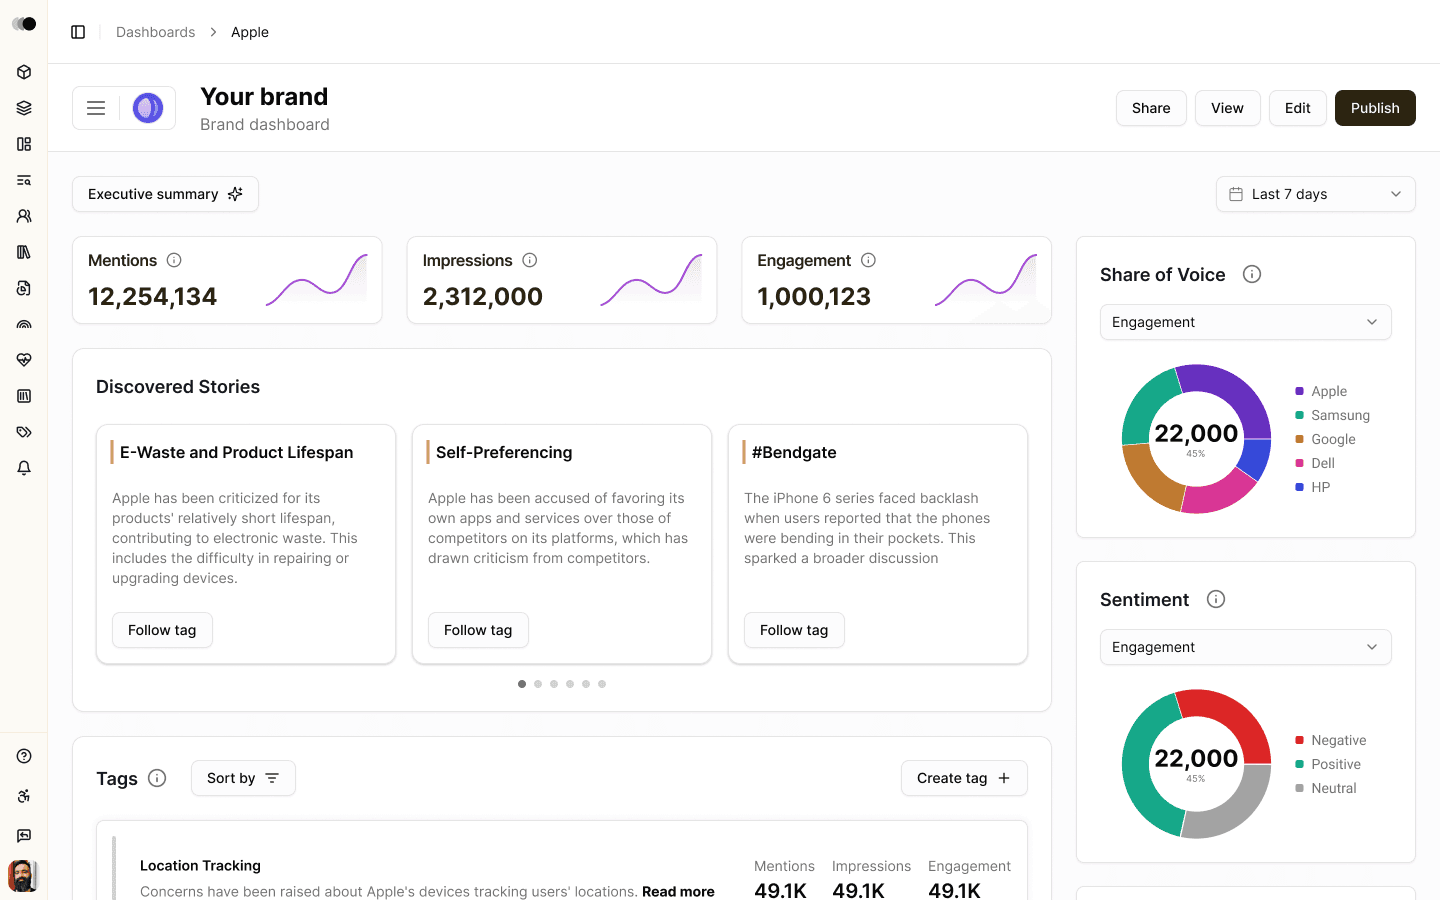This screenshot has width=1440, height=900.
Task: Open the accessibility icon in sidebar
Action: [x=24, y=796]
